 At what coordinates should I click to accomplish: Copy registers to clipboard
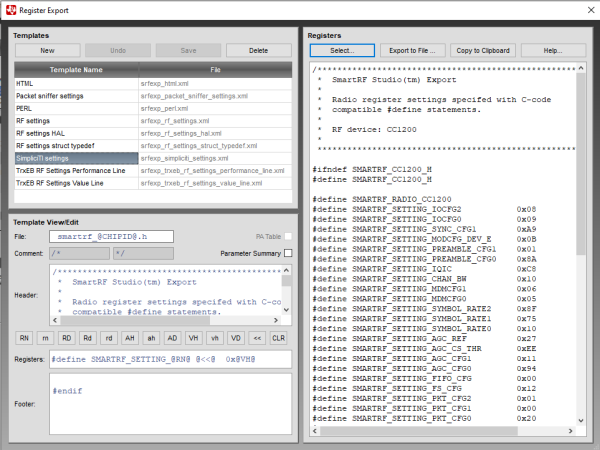(483, 51)
